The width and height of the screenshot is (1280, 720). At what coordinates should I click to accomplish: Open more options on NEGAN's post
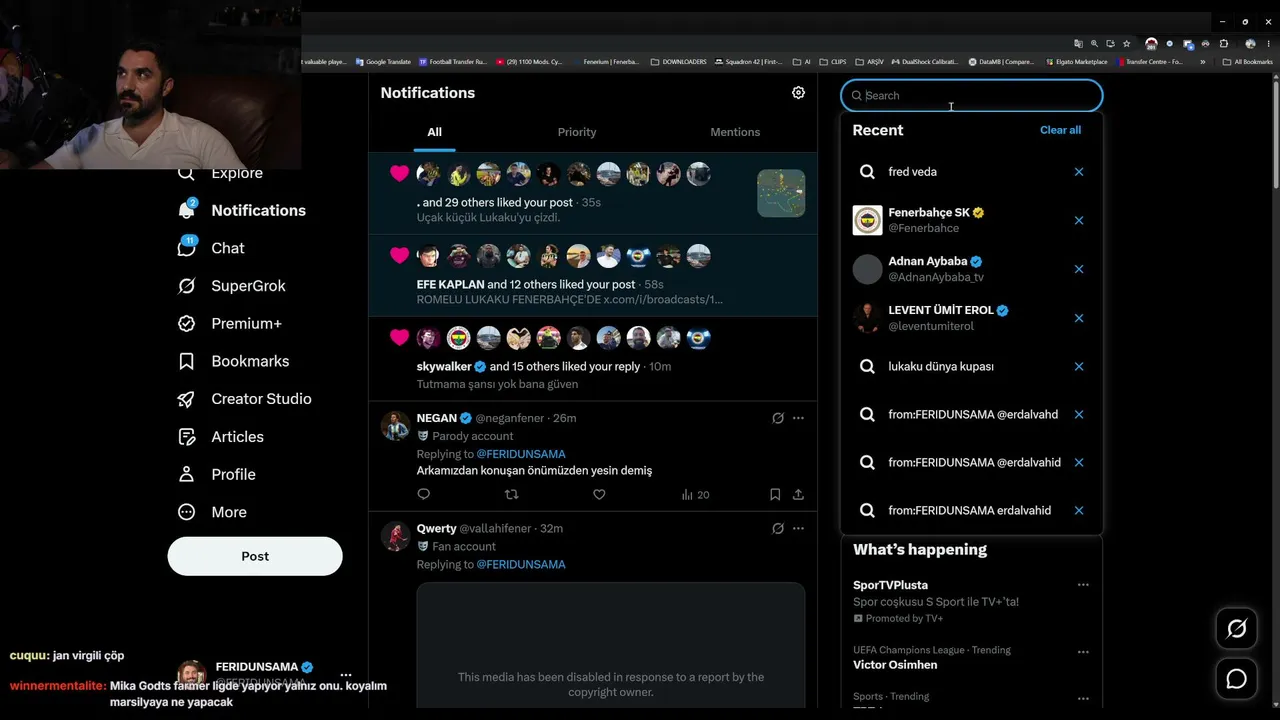[798, 418]
